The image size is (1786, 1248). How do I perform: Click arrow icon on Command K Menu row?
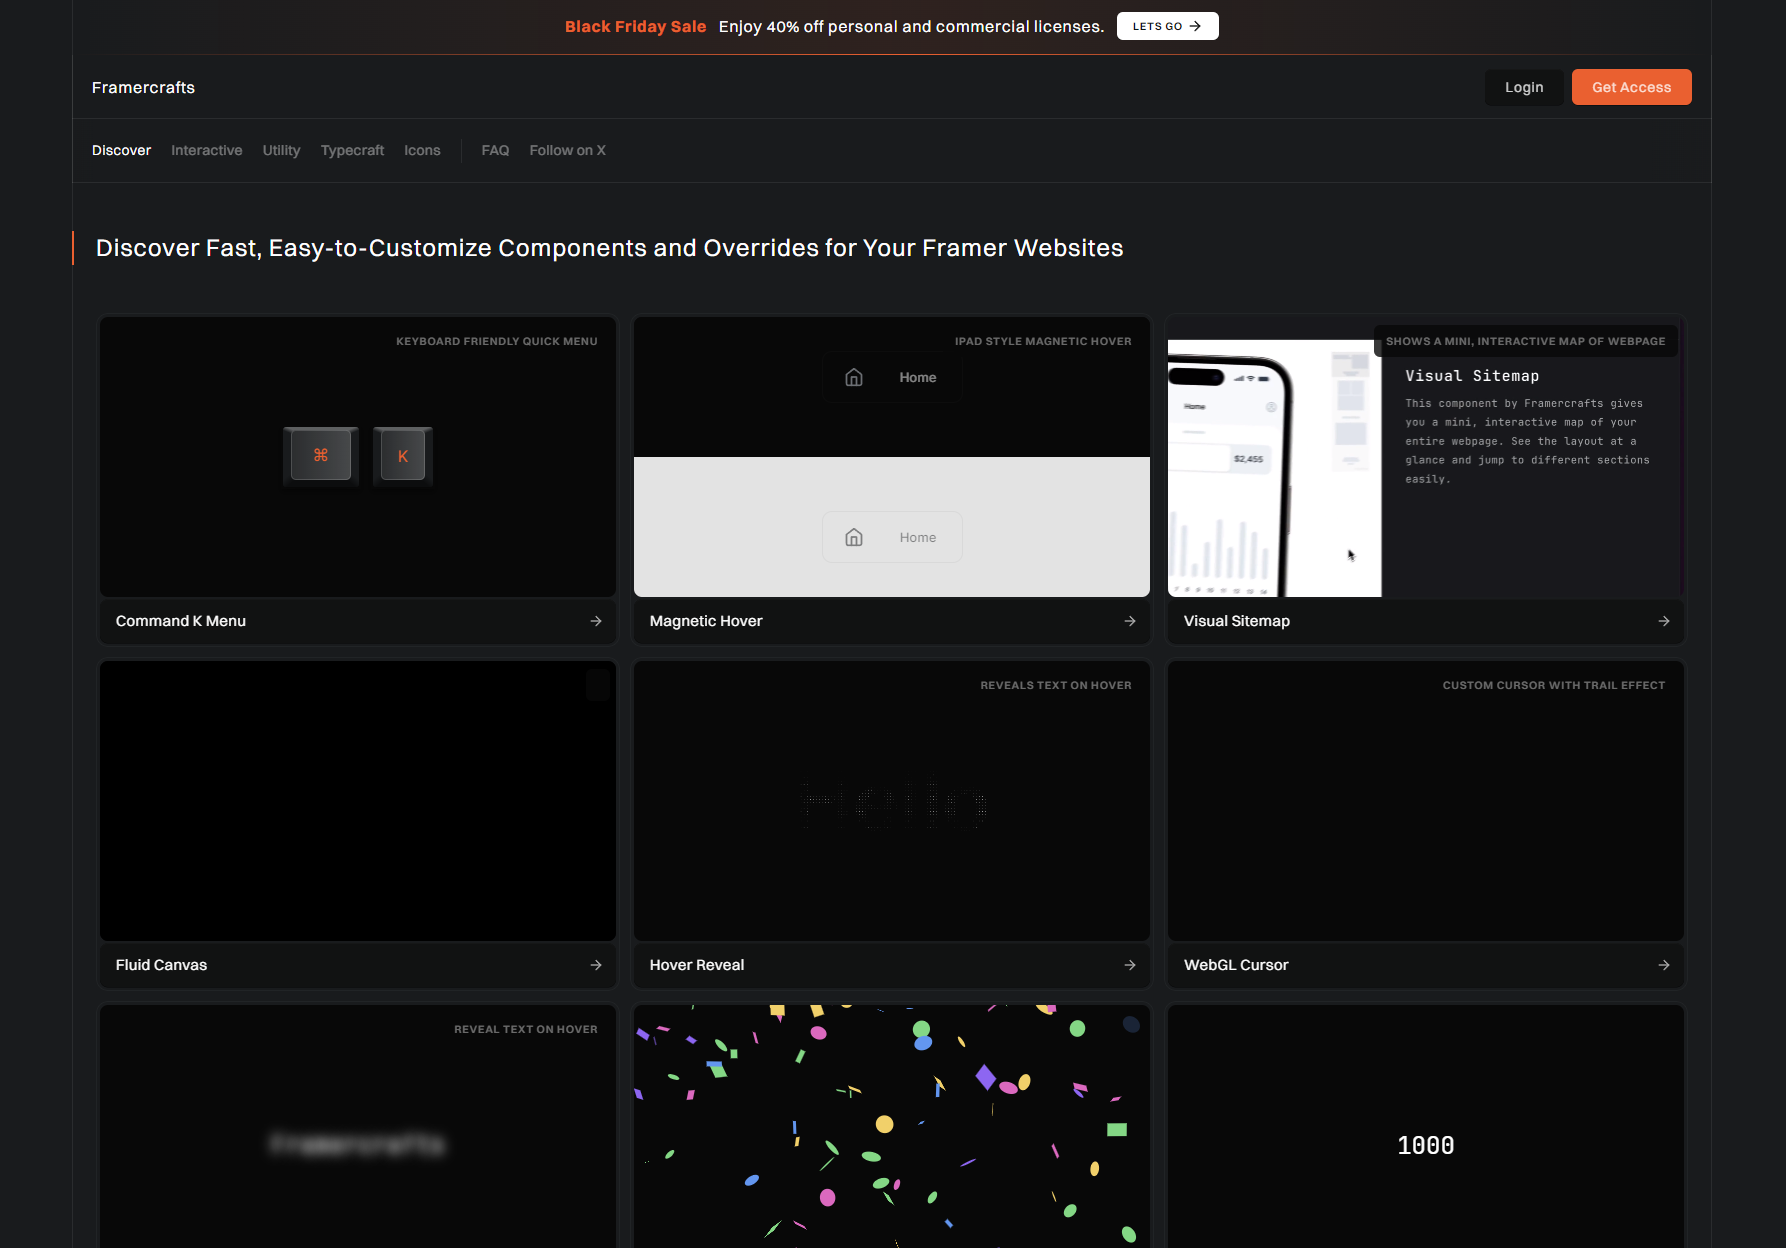tap(596, 621)
